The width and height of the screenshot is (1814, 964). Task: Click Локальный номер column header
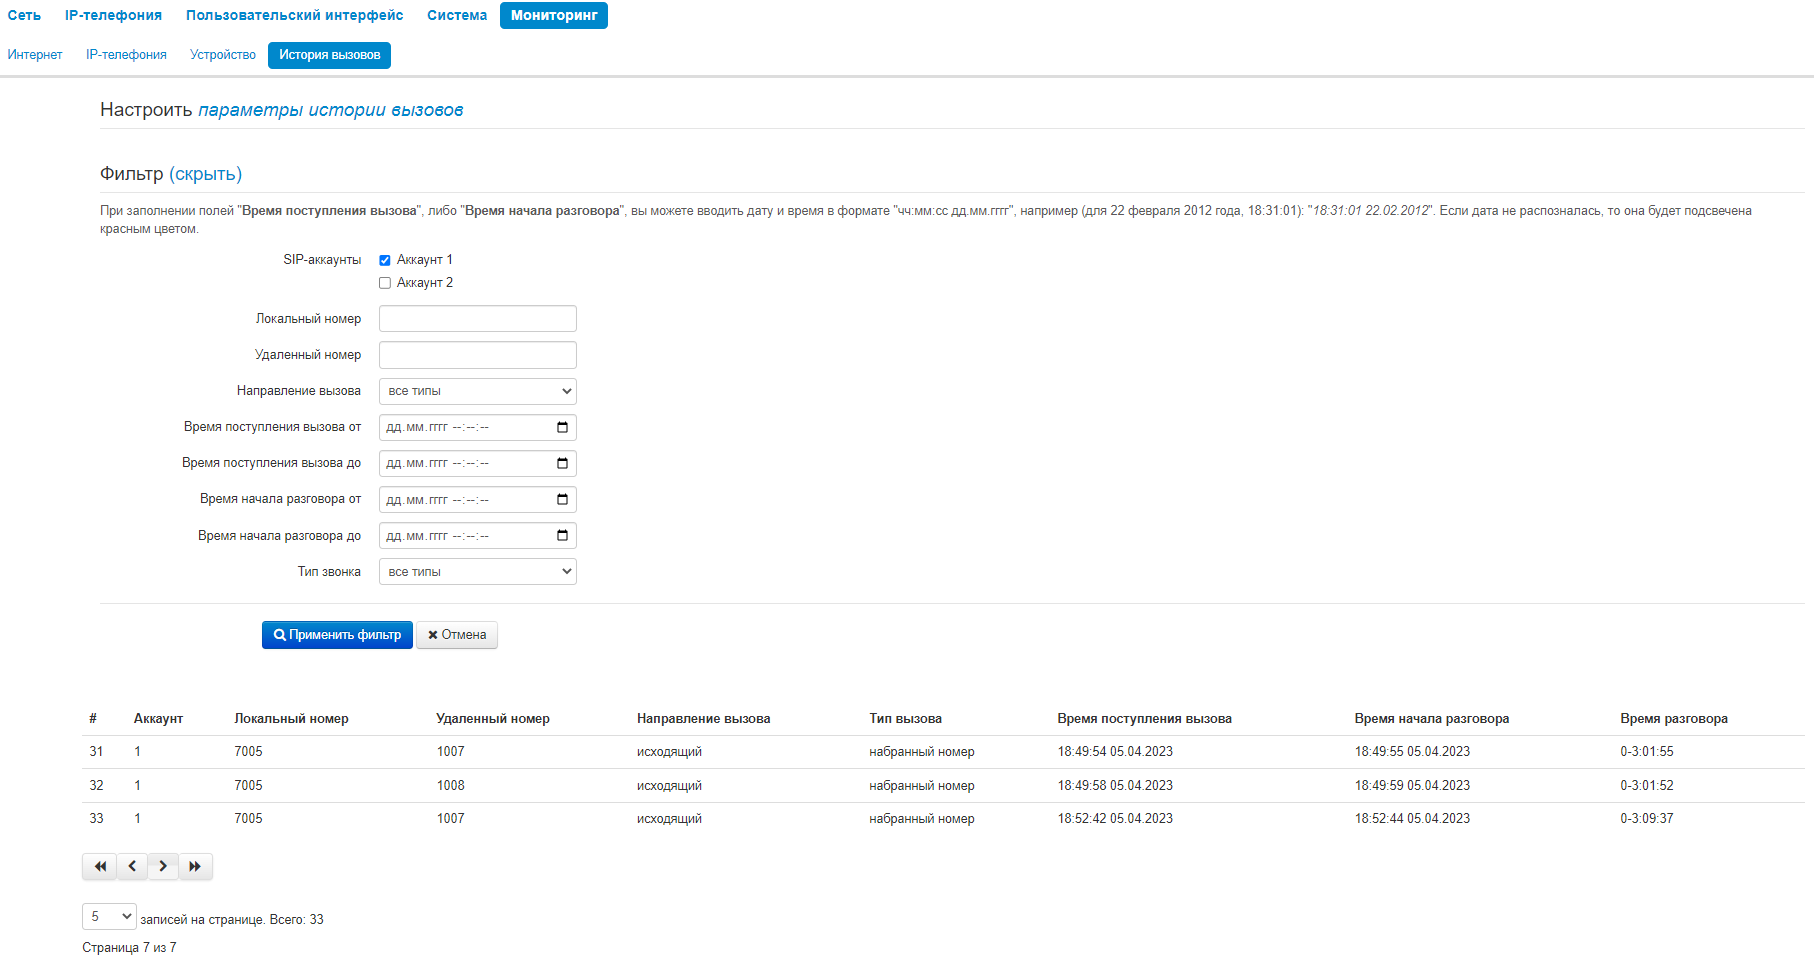point(291,719)
